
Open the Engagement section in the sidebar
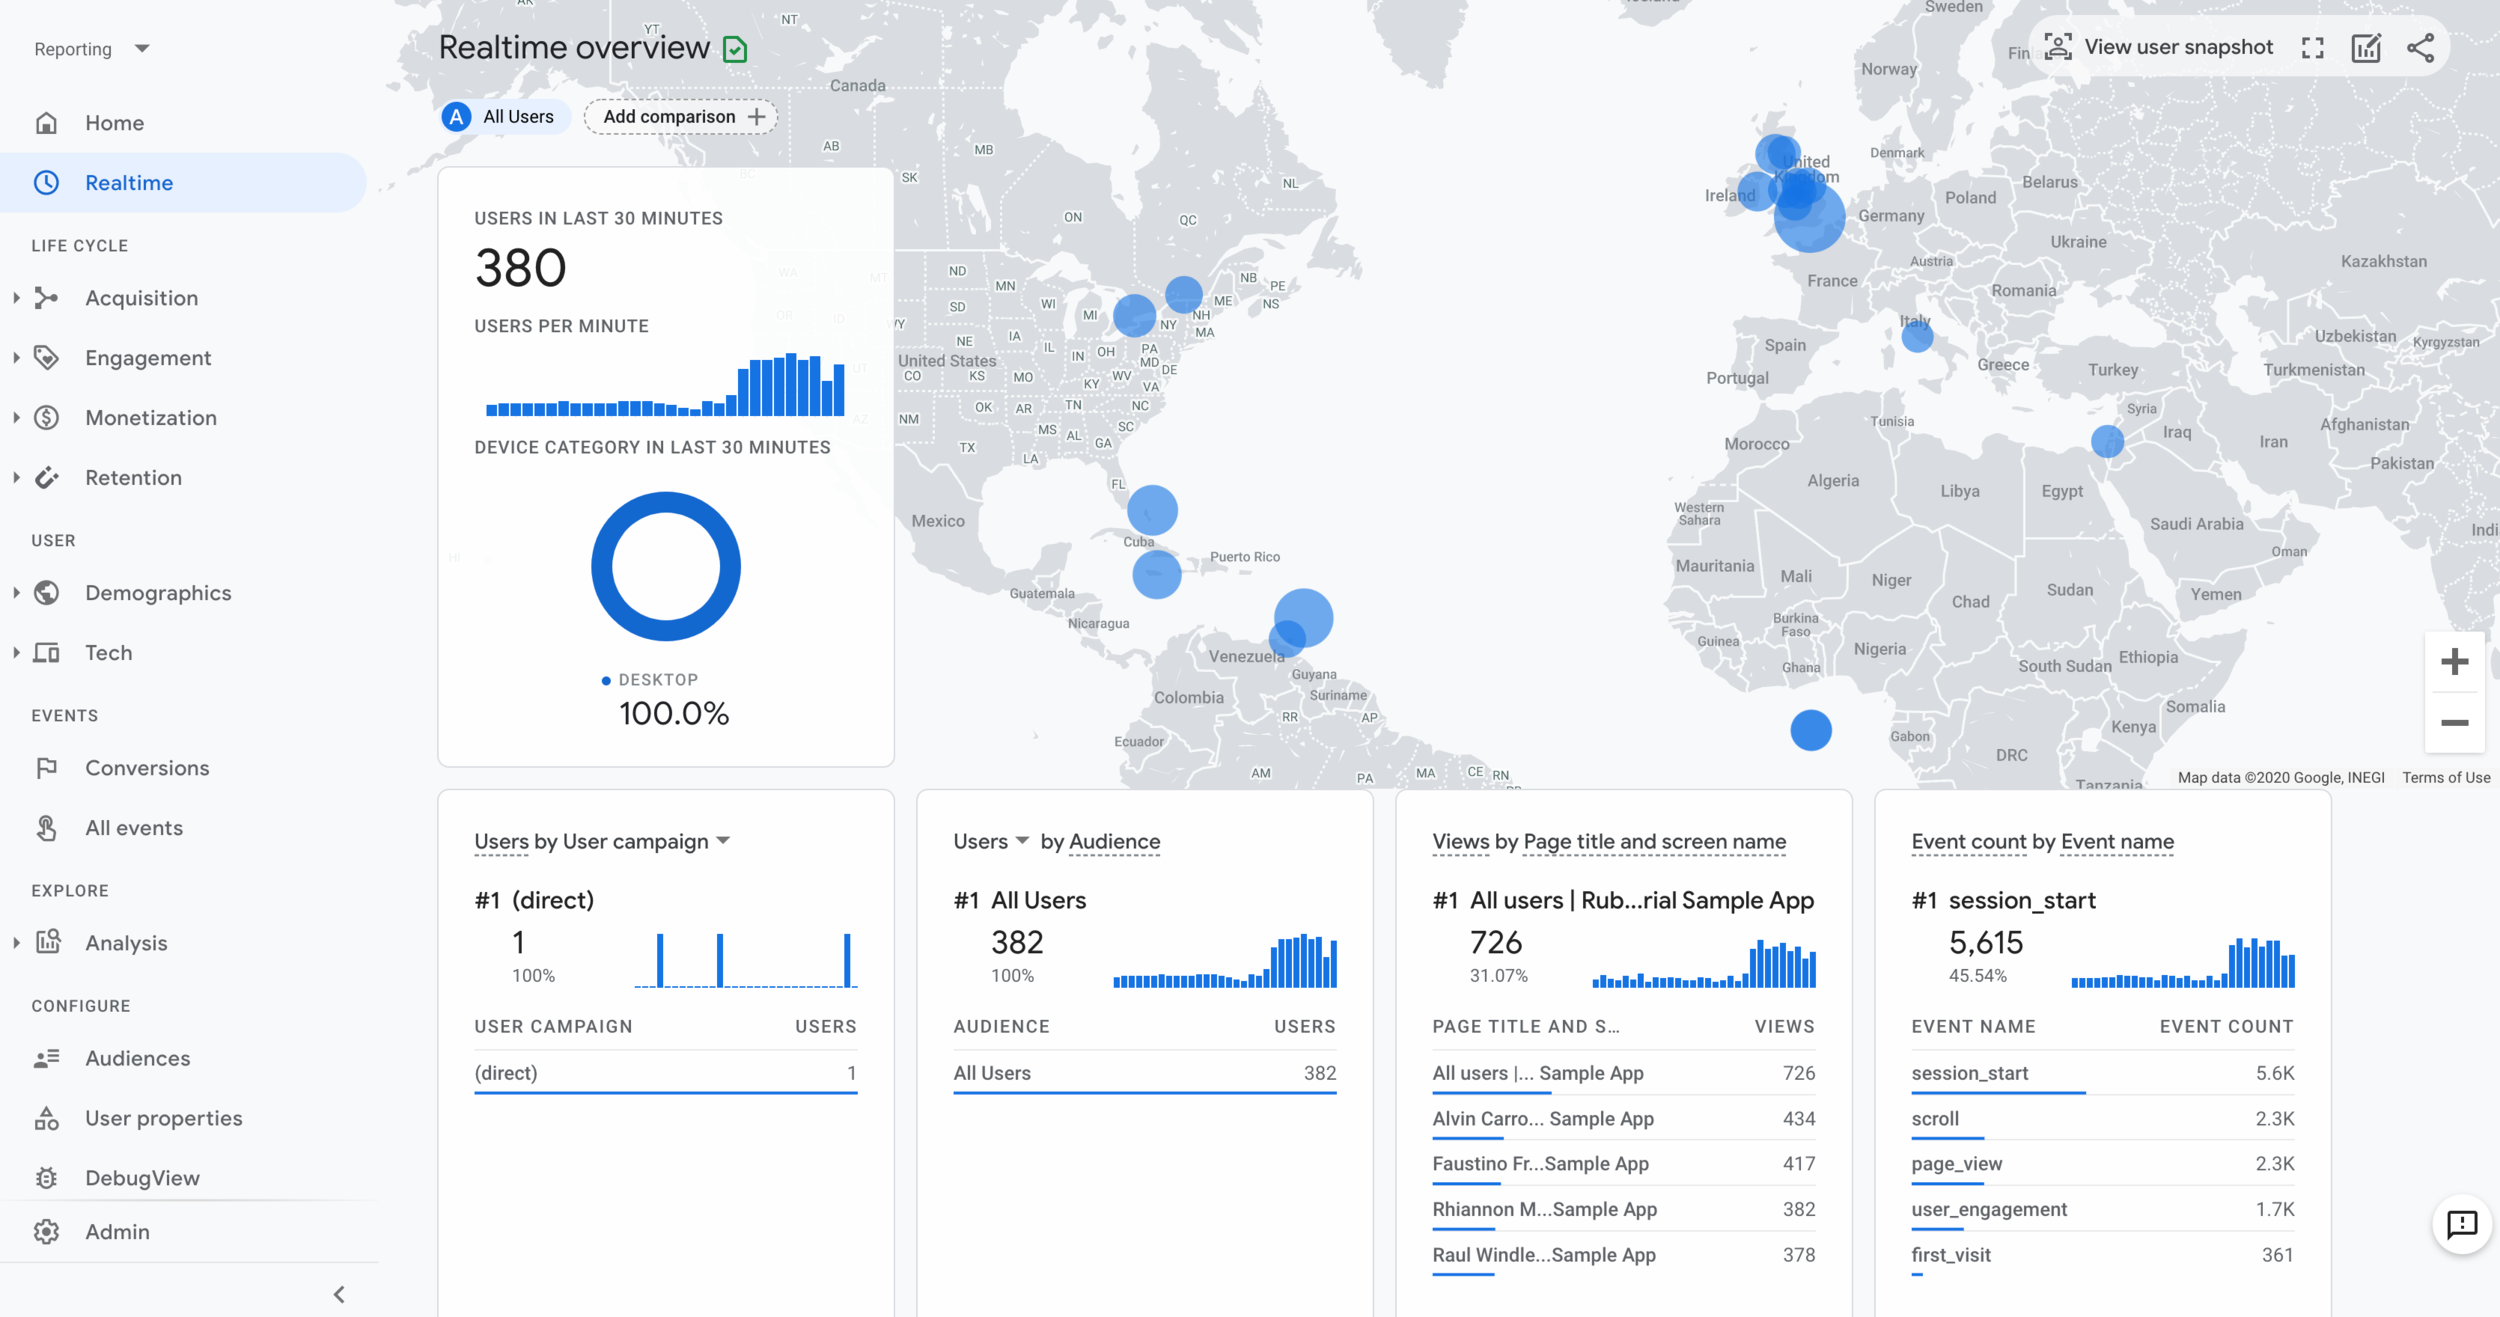tap(147, 357)
